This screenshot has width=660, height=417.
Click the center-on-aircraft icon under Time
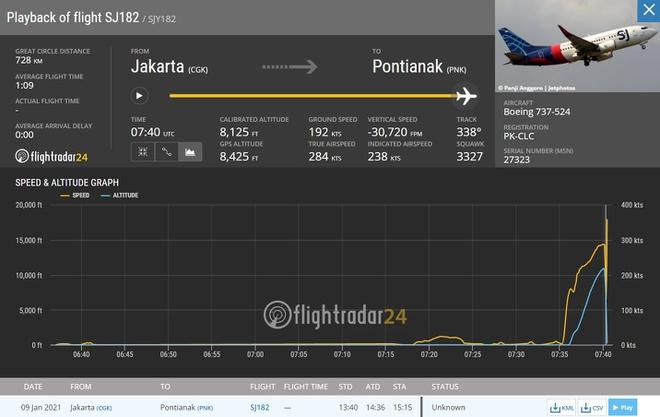143,152
